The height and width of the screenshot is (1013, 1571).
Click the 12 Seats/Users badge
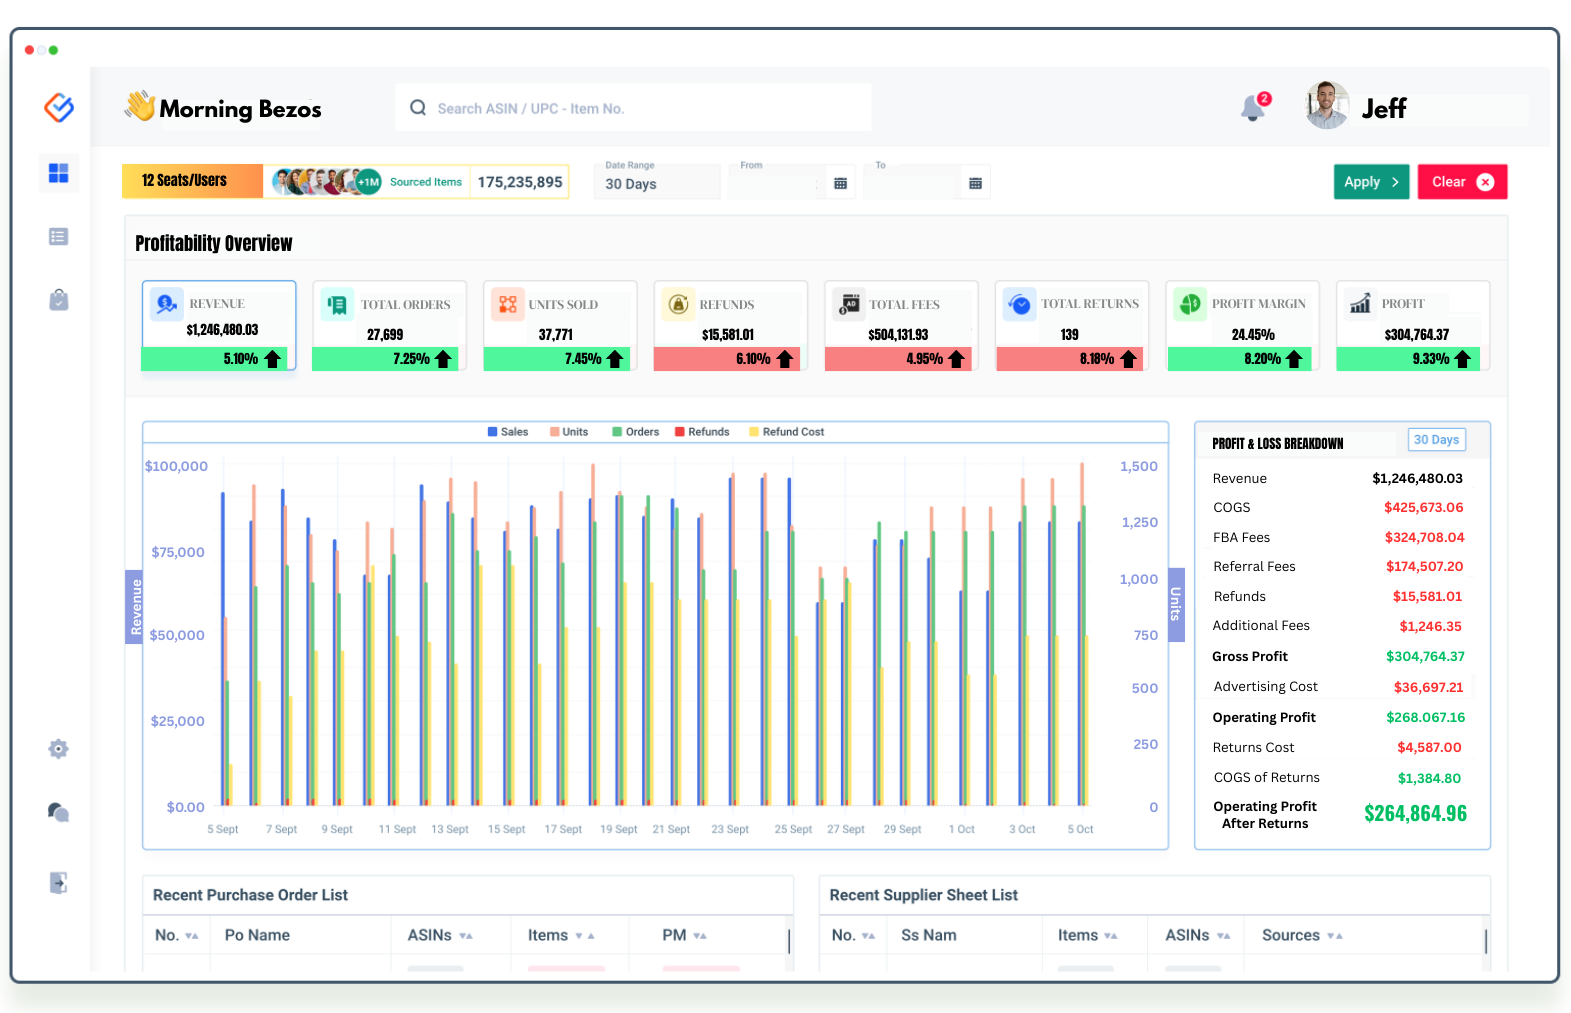192,181
